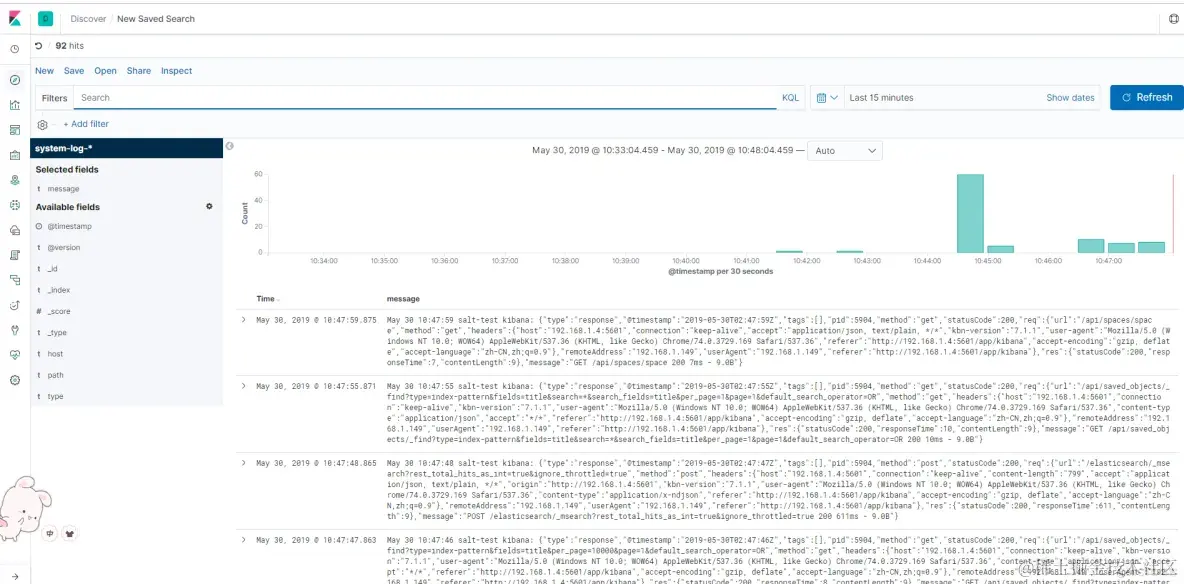Click the 92 hits count

pos(69,46)
